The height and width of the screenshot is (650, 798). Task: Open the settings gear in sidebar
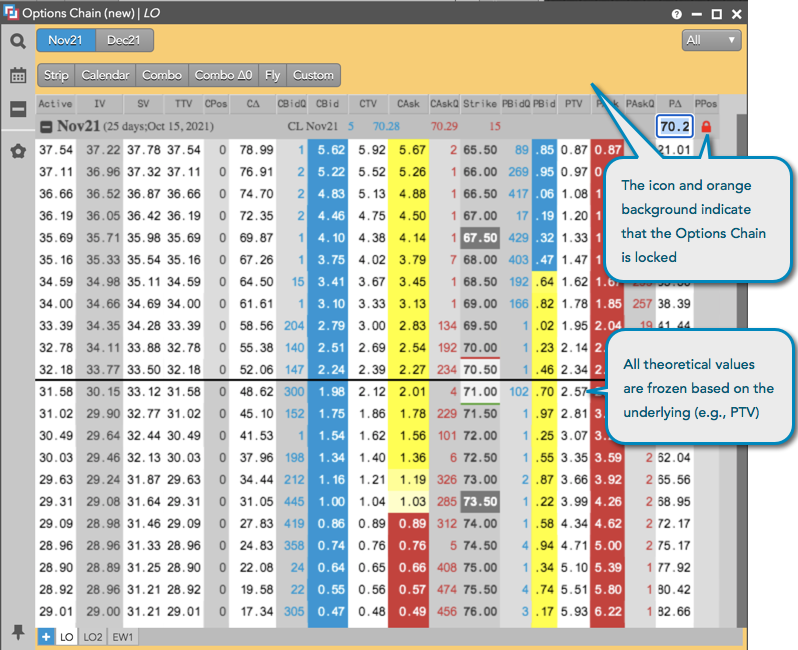coord(18,151)
